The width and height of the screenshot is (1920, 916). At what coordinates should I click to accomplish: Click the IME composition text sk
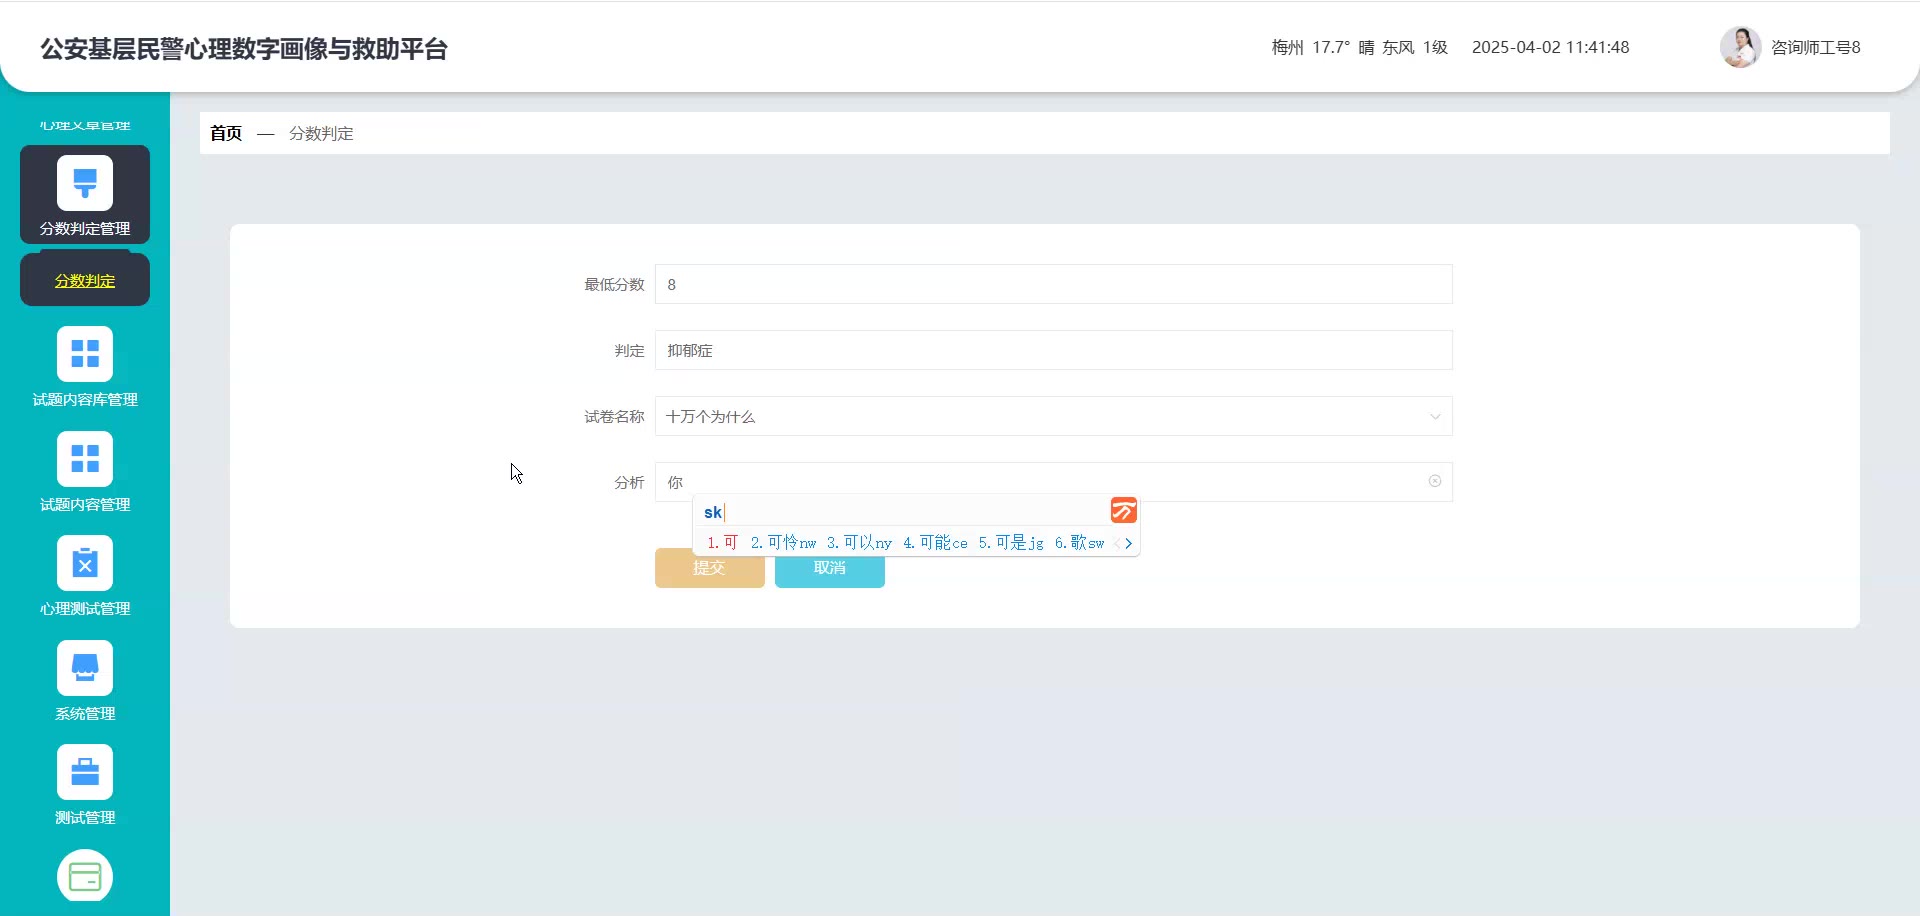tap(712, 512)
